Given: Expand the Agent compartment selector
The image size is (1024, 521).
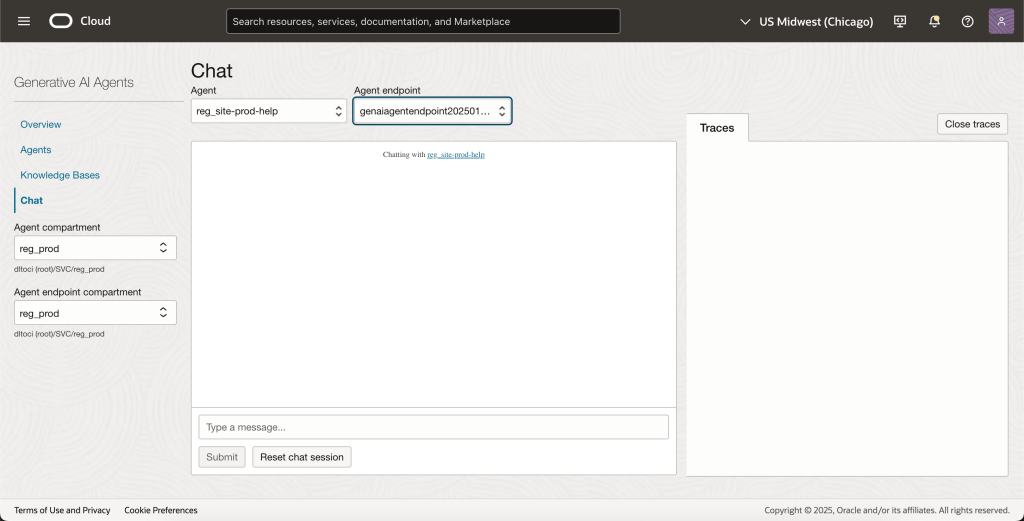Looking at the screenshot, I should click(95, 248).
